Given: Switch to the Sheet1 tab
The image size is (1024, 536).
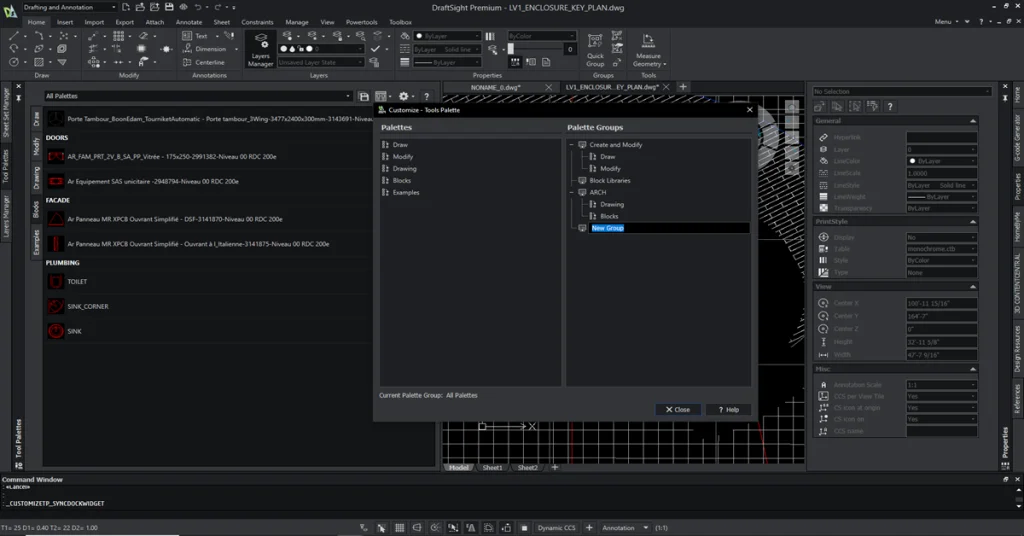Looking at the screenshot, I should click(x=493, y=467).
